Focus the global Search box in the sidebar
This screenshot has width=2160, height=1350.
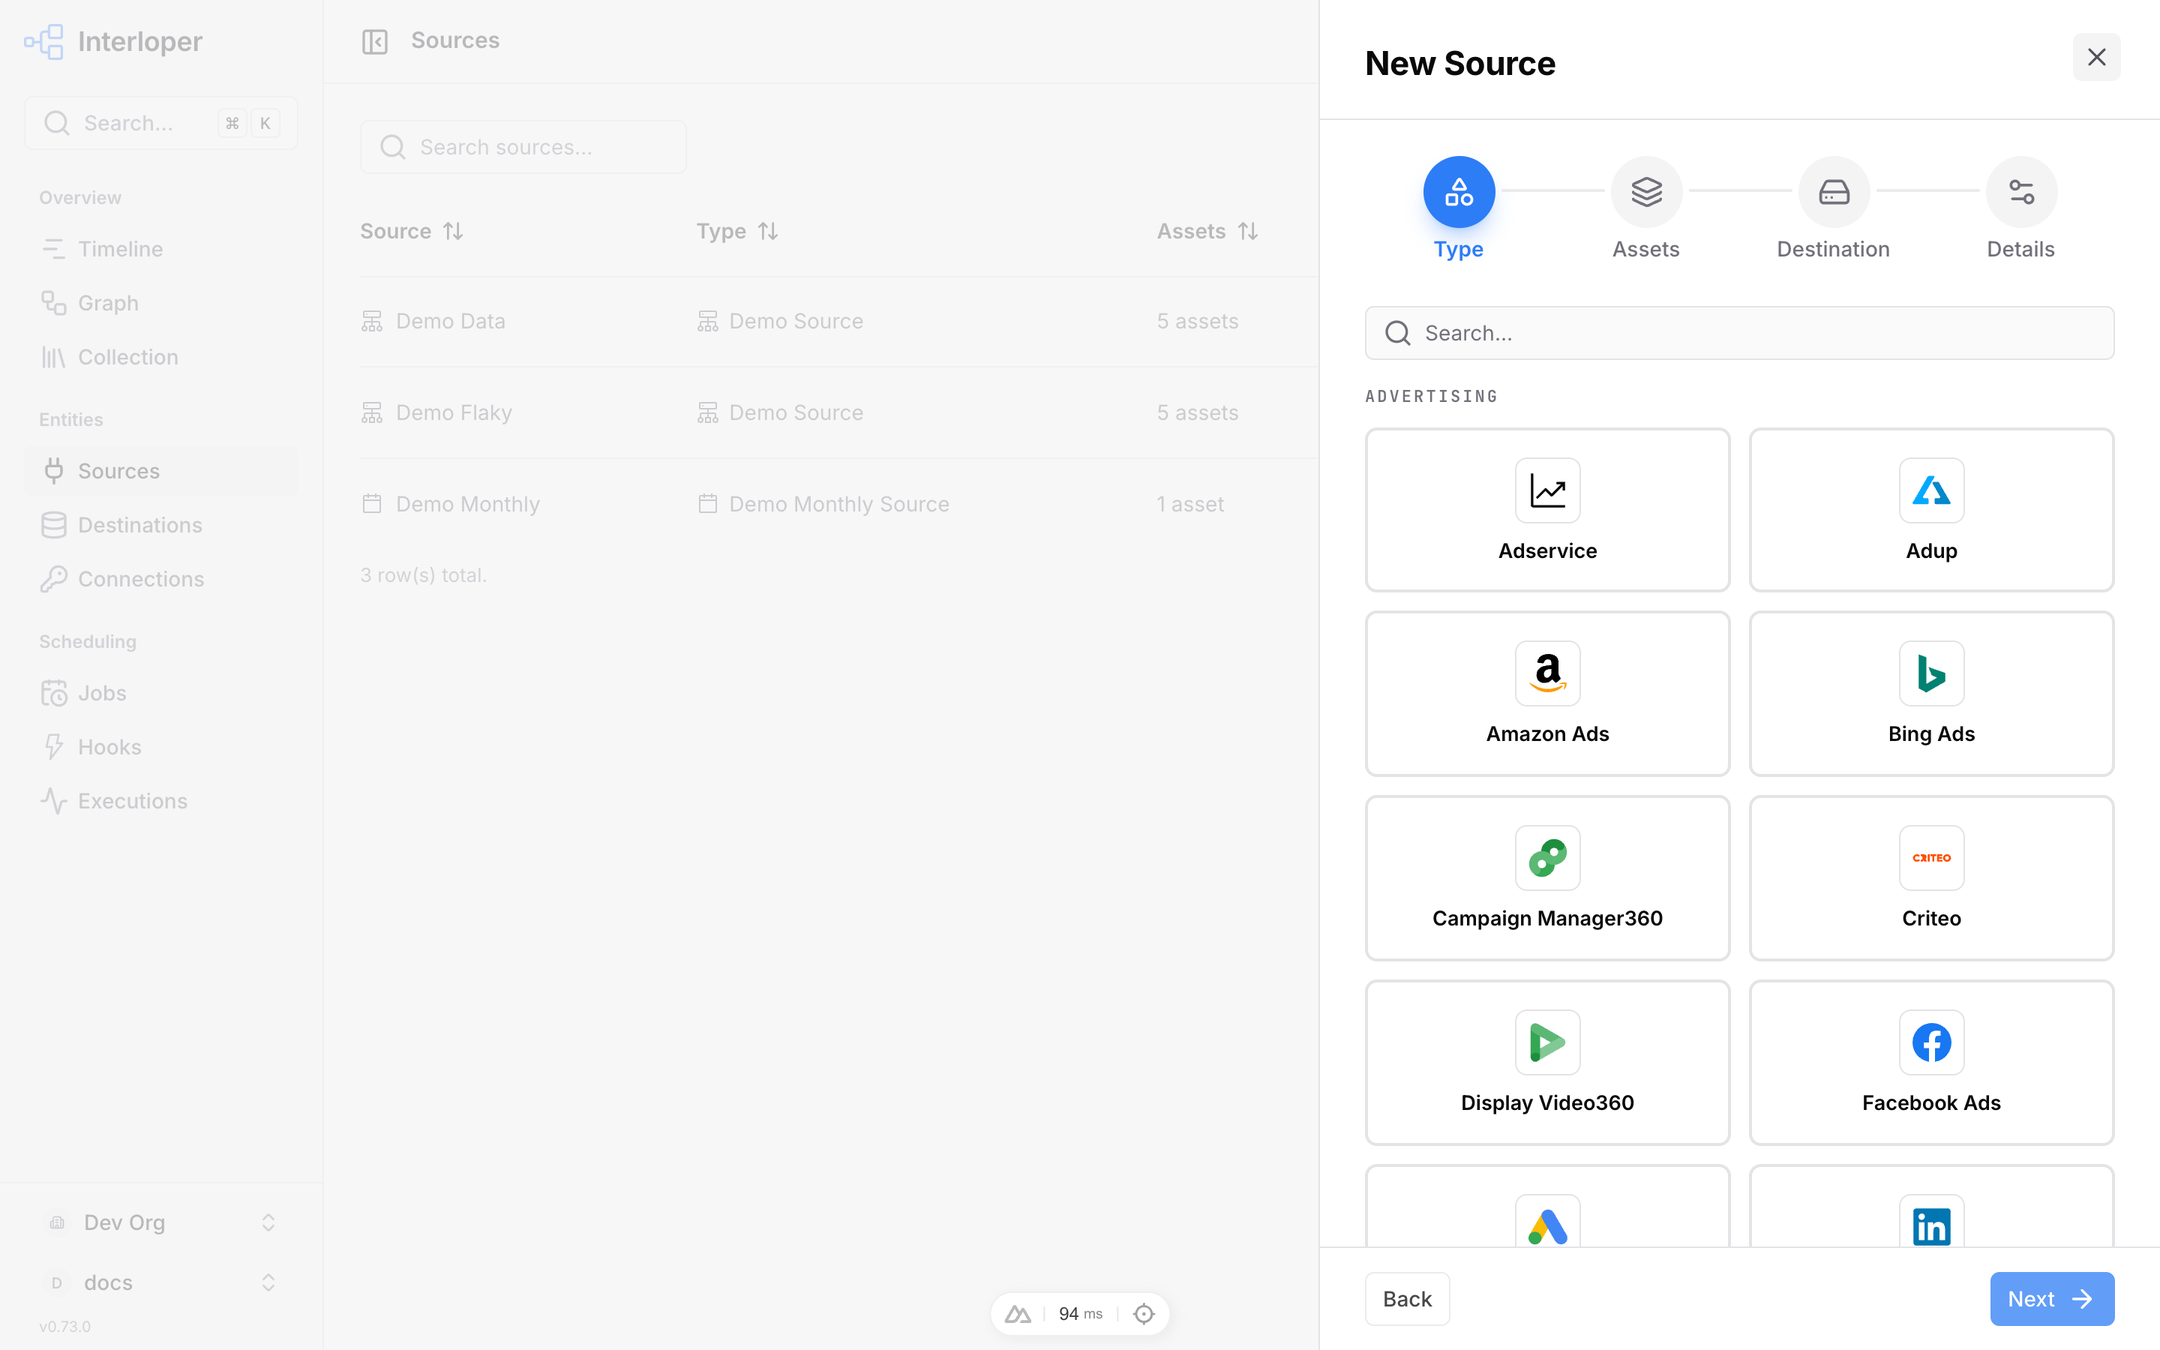[161, 123]
